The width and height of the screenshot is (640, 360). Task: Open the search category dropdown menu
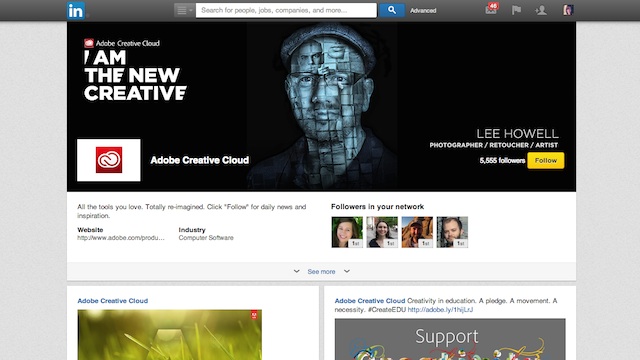184,10
